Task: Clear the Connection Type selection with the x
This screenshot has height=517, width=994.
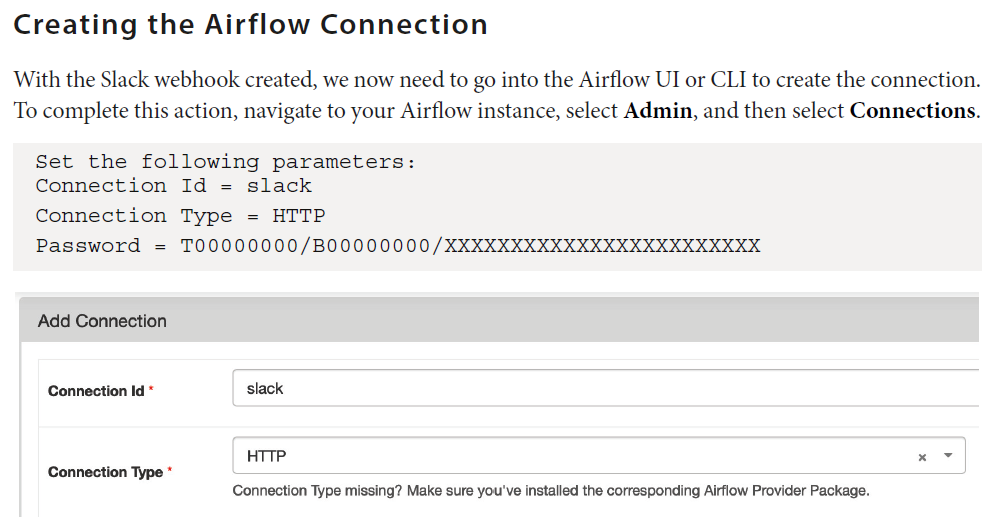Action: [922, 457]
